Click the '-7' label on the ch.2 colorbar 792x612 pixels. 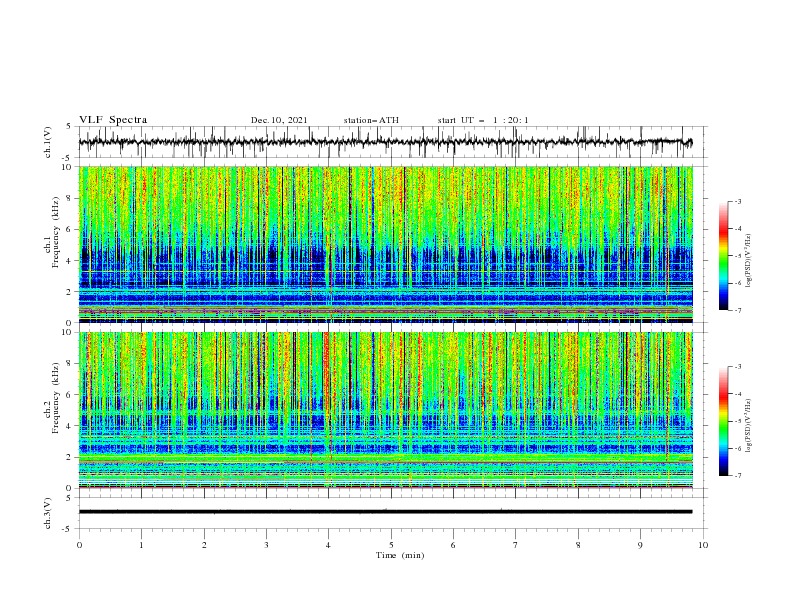coord(737,476)
